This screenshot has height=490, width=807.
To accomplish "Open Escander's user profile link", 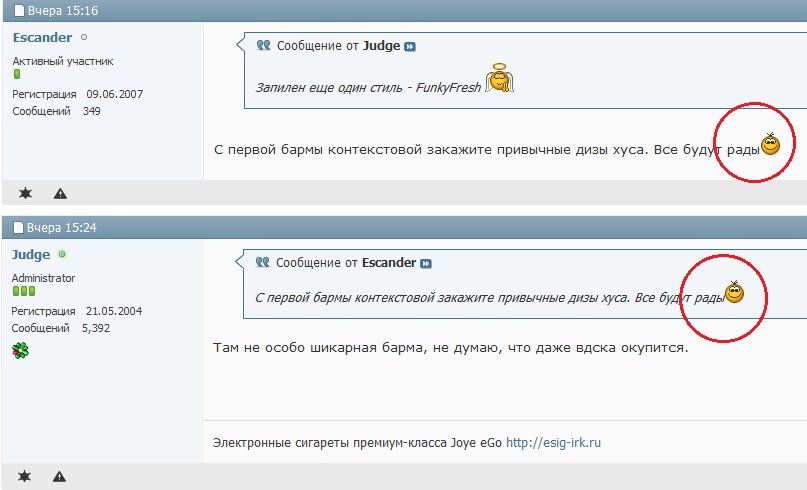I will (x=42, y=38).
